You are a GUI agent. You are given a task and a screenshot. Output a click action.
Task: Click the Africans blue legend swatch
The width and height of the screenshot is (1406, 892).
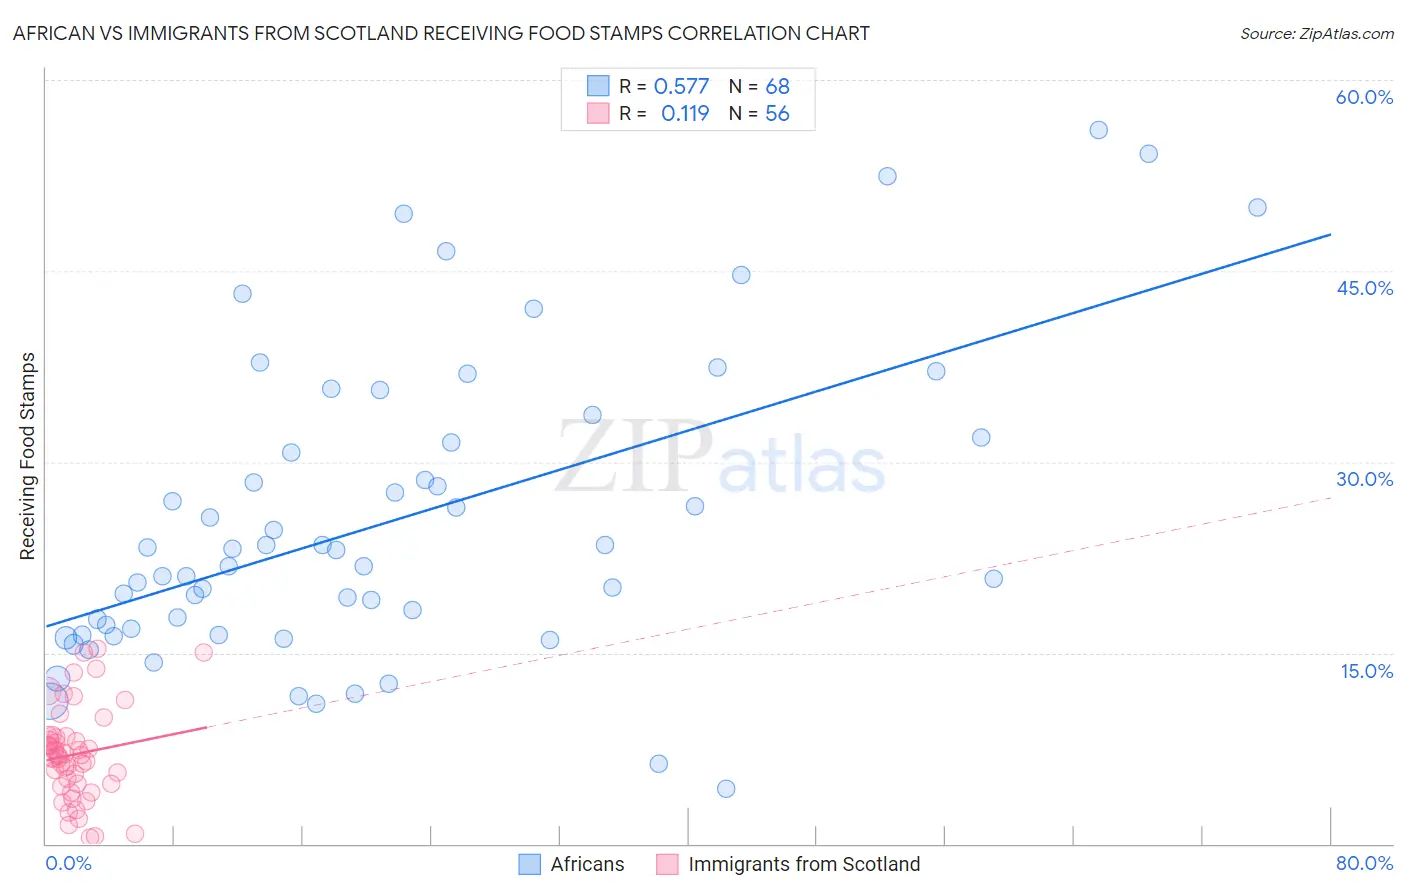pos(529,864)
